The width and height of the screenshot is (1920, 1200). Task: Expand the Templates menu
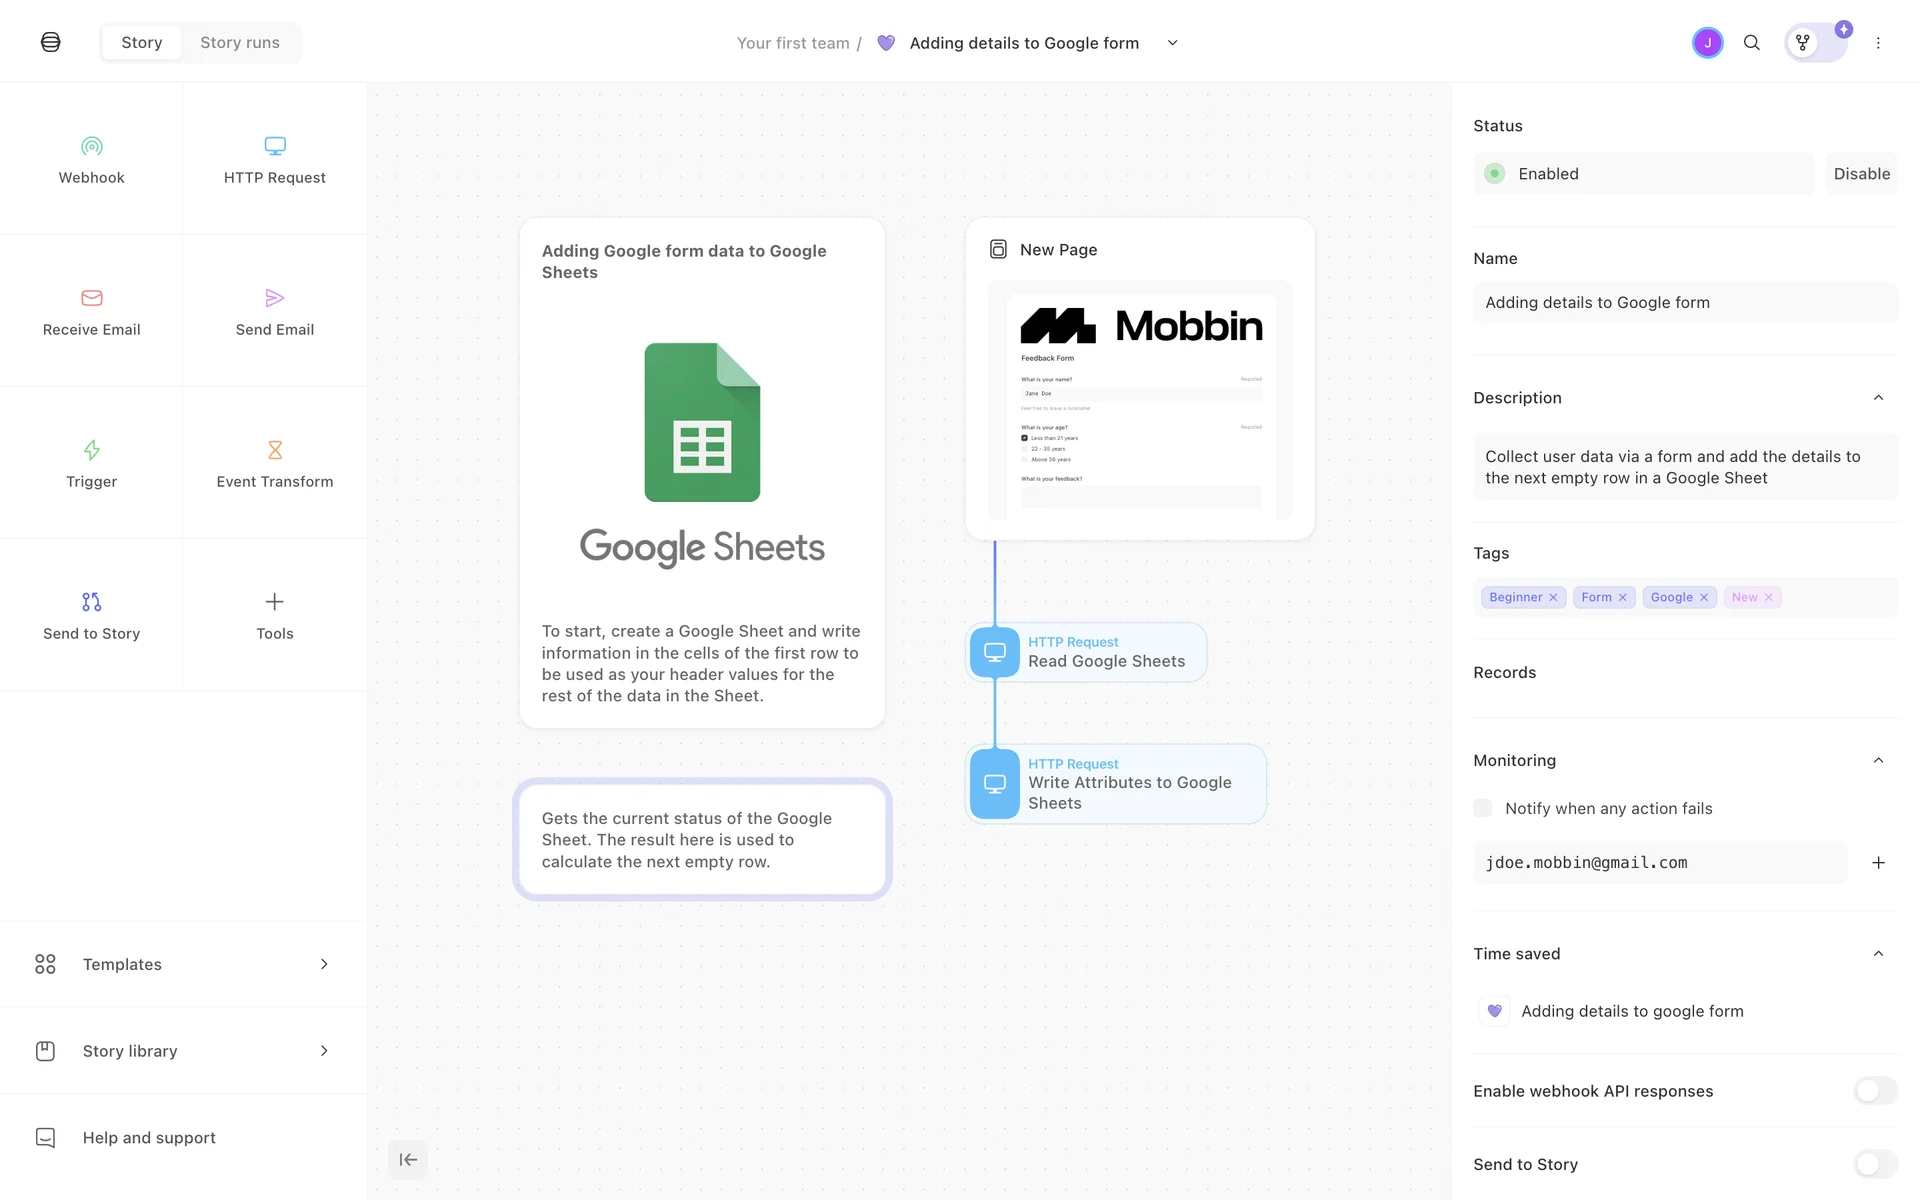coord(183,964)
